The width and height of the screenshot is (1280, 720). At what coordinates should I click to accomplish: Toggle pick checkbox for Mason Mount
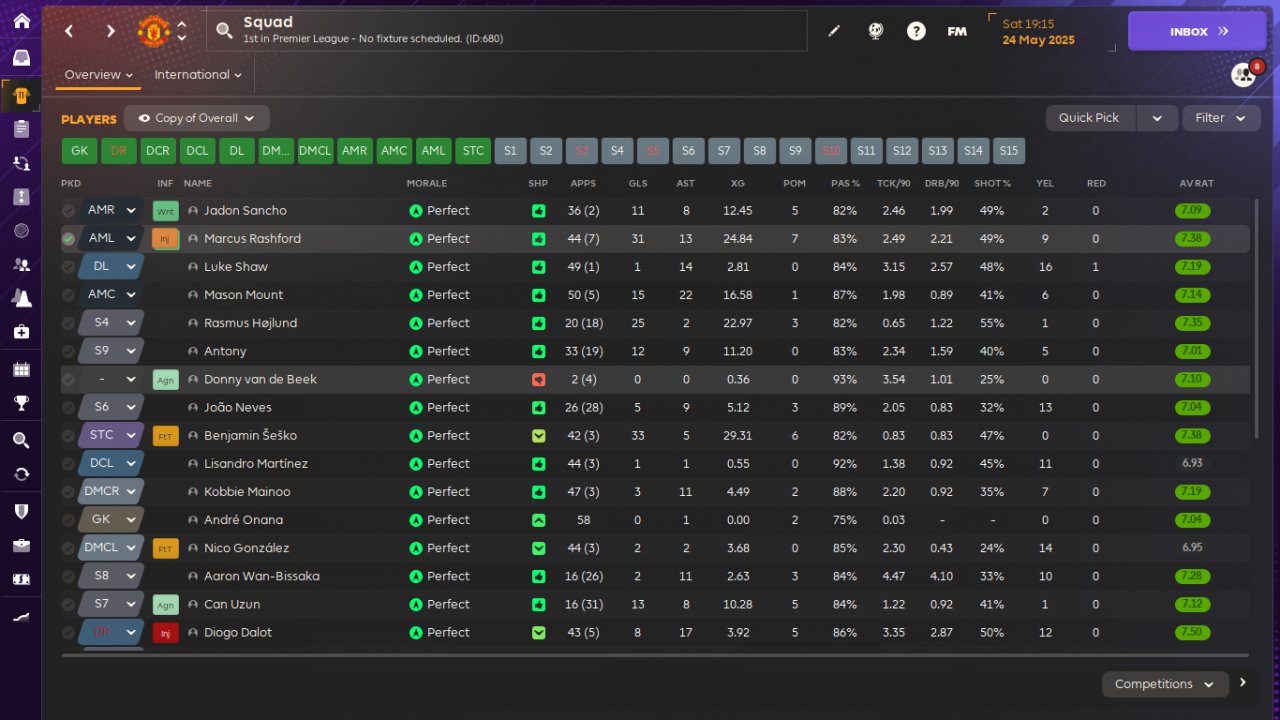click(x=68, y=295)
